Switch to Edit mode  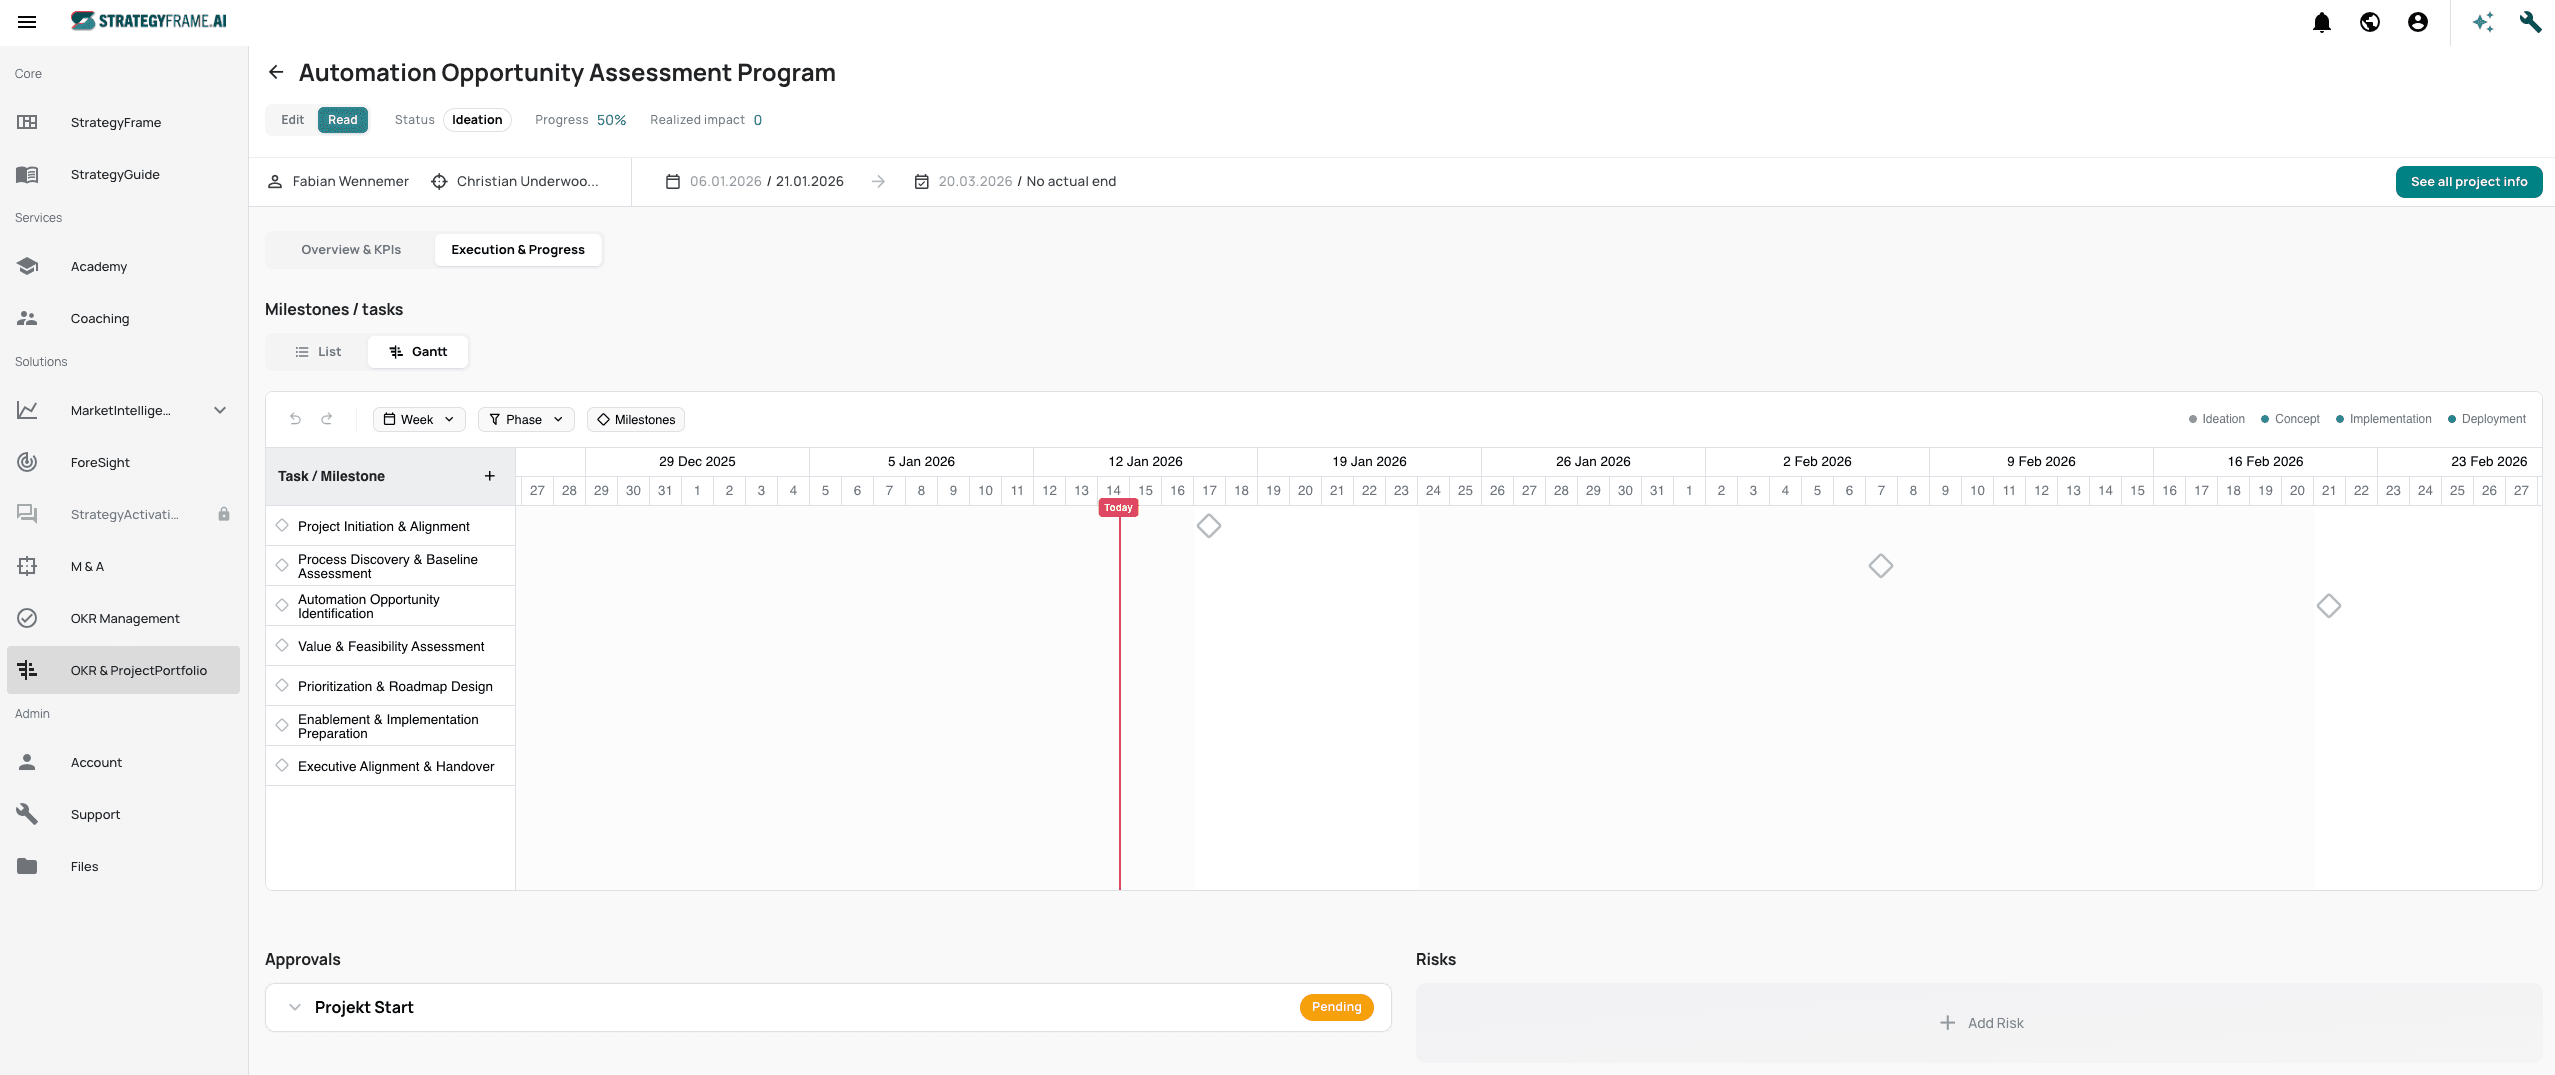(292, 120)
